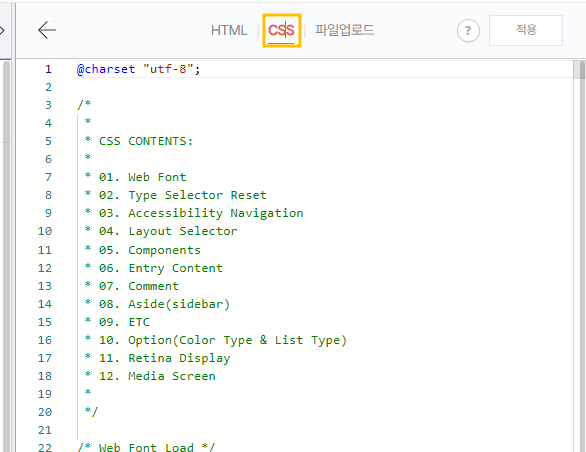Select the CSS tab
The height and width of the screenshot is (452, 586).
click(281, 30)
